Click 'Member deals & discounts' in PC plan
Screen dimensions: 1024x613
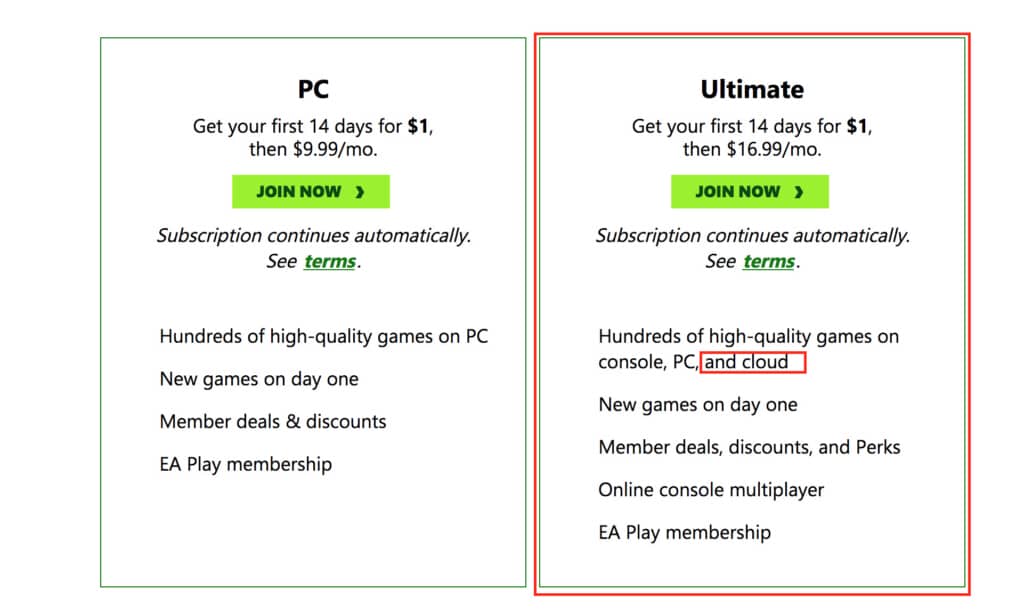(x=273, y=422)
